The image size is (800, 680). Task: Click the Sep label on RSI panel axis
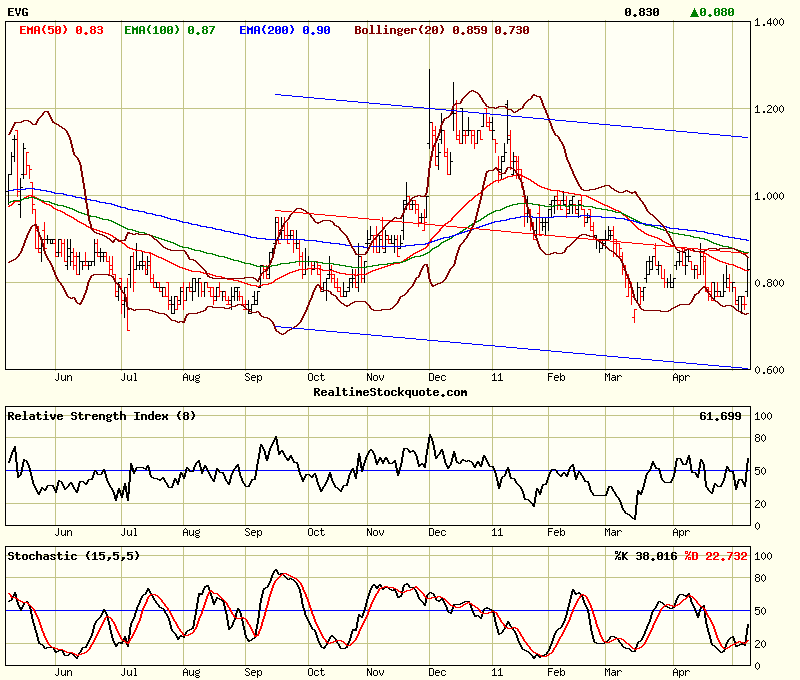coord(253,533)
